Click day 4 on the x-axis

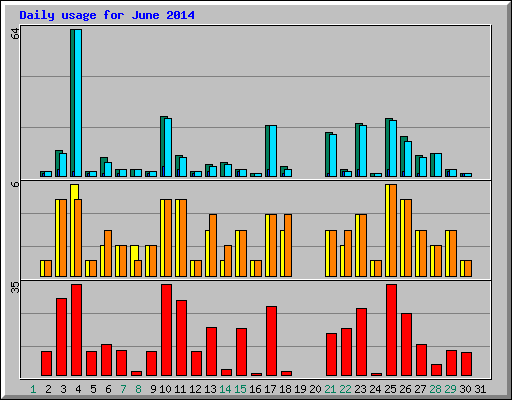pos(78,389)
